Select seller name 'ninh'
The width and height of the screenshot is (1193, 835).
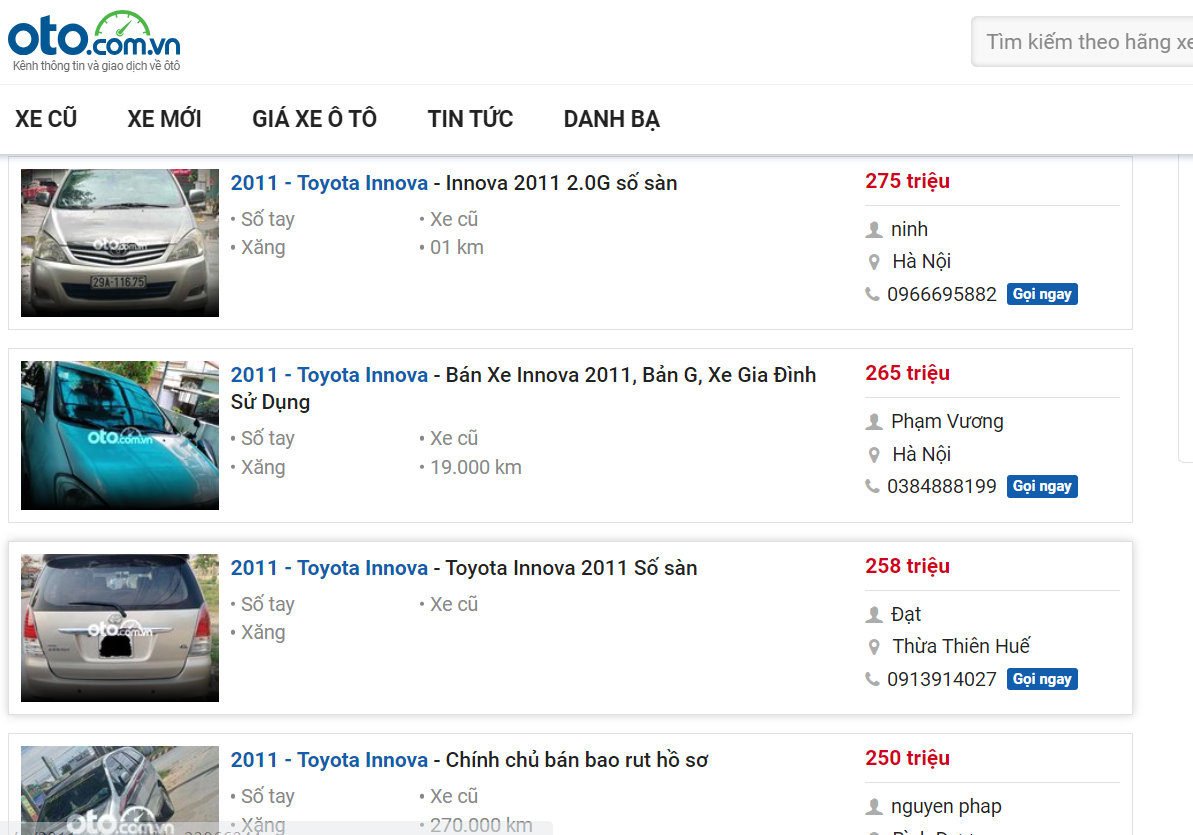click(909, 229)
